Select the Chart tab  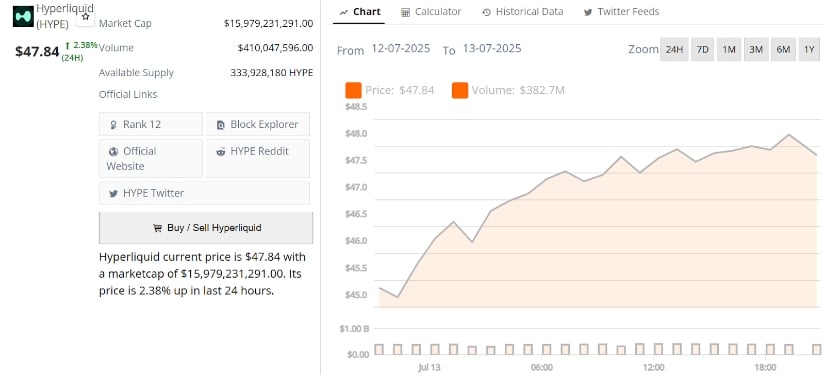(x=360, y=12)
